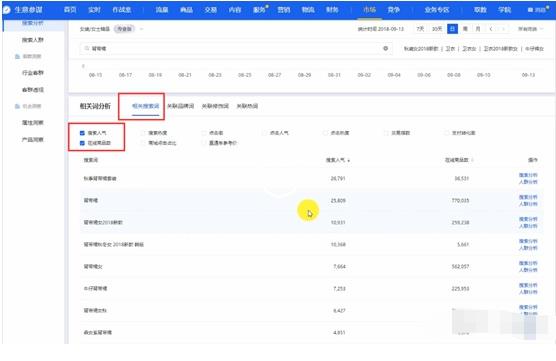This screenshot has height=361, width=556.
Task: Switch to 关联热词 tab
Action: click(x=247, y=106)
